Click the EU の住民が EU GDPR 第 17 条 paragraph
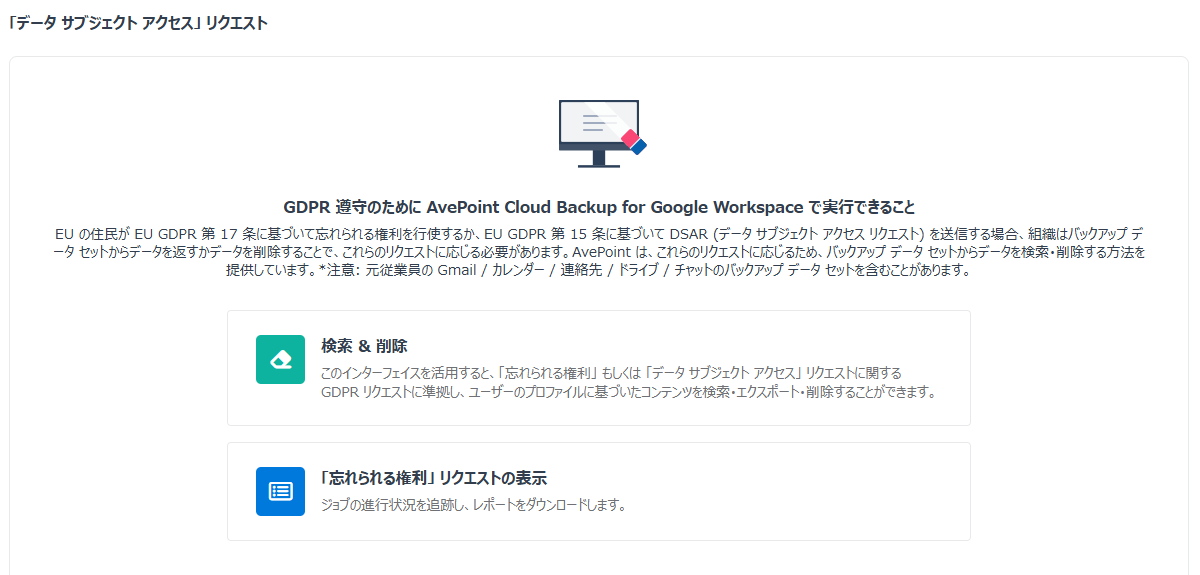Image resolution: width=1200 pixels, height=575 pixels. click(x=599, y=252)
